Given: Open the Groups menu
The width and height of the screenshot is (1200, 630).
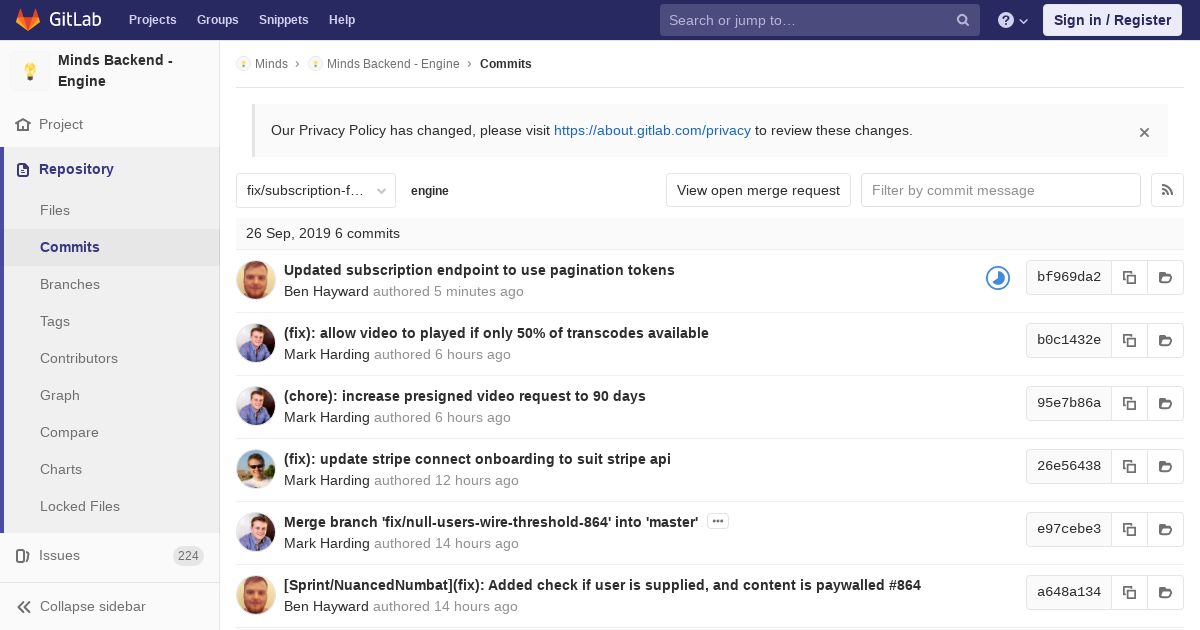Looking at the screenshot, I should (x=217, y=20).
